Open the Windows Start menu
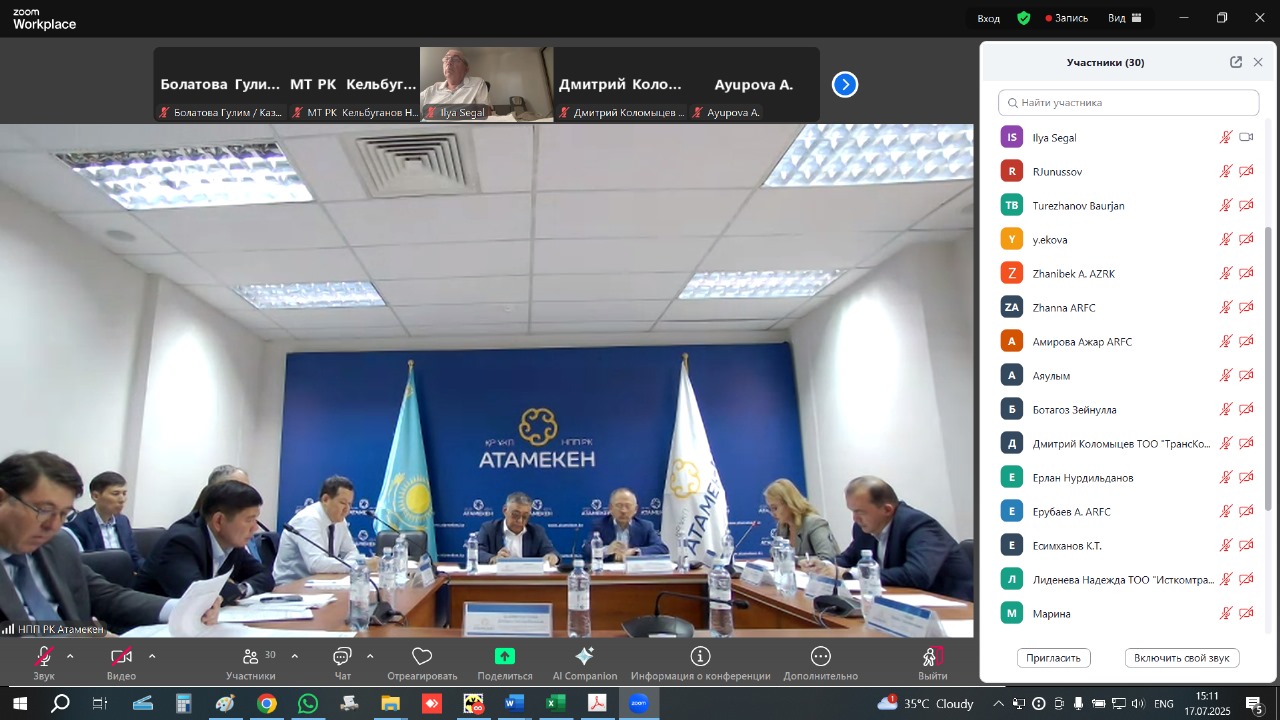This screenshot has height=720, width=1280. (x=19, y=704)
